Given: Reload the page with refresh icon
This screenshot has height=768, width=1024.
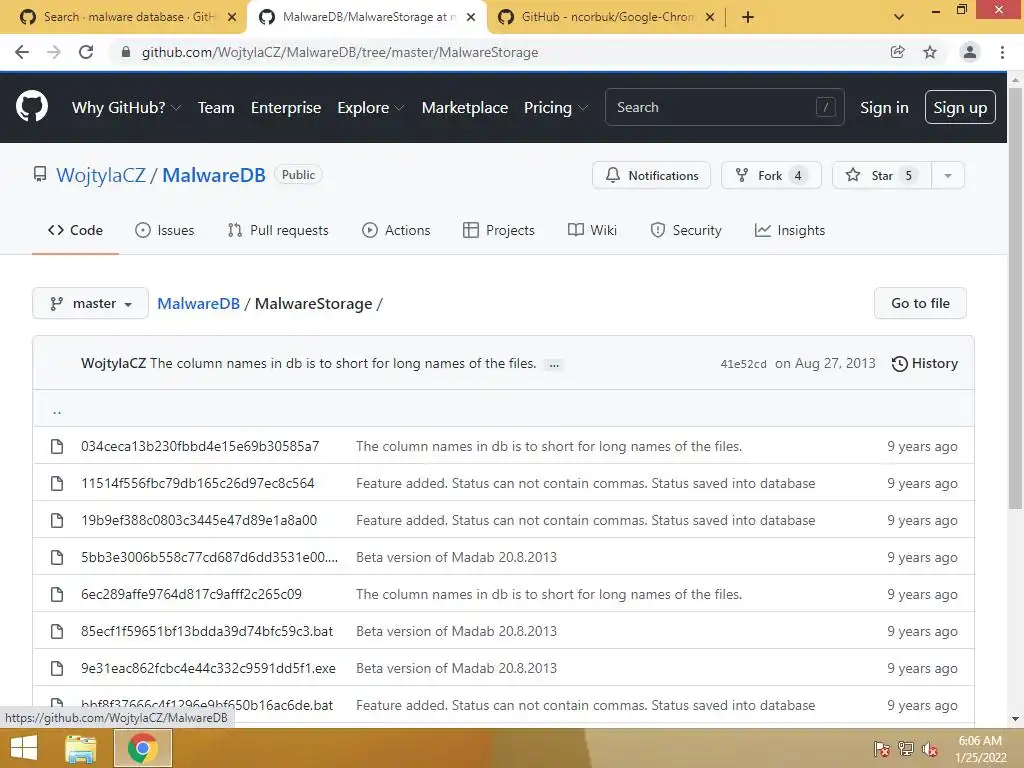Looking at the screenshot, I should pos(86,52).
